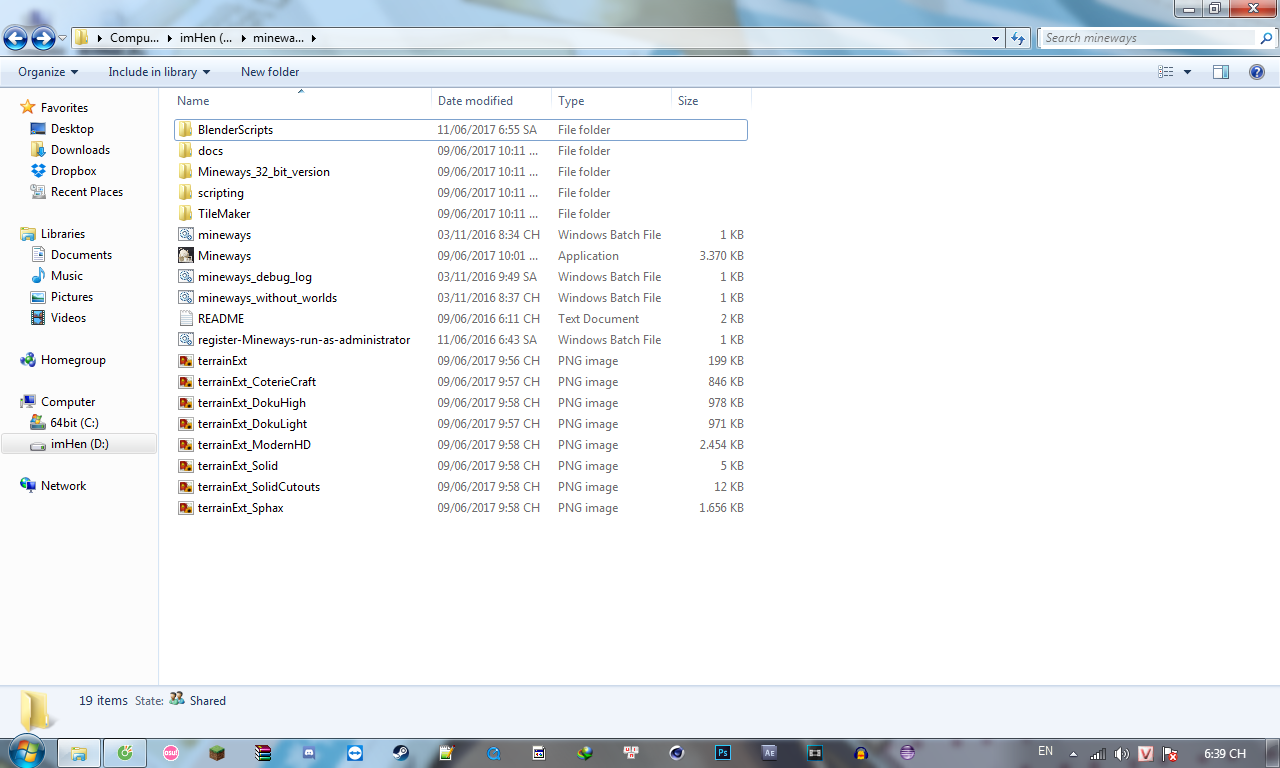
Task: Open Discord from the taskbar
Action: [x=309, y=753]
